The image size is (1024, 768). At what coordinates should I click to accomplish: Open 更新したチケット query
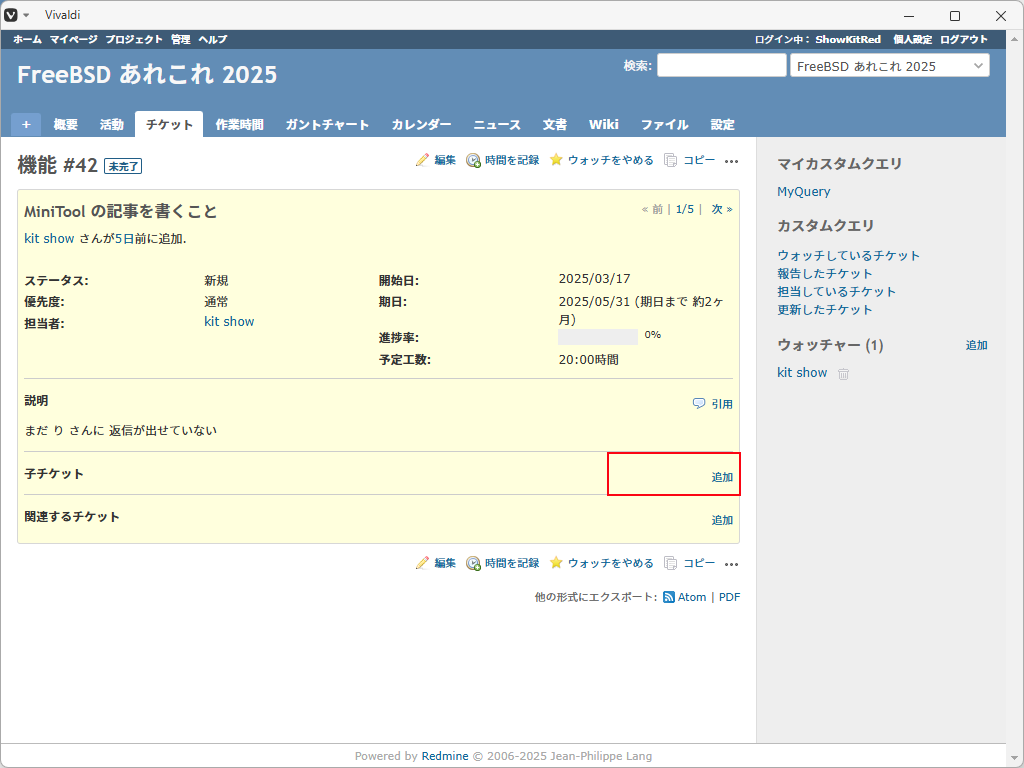click(x=824, y=310)
